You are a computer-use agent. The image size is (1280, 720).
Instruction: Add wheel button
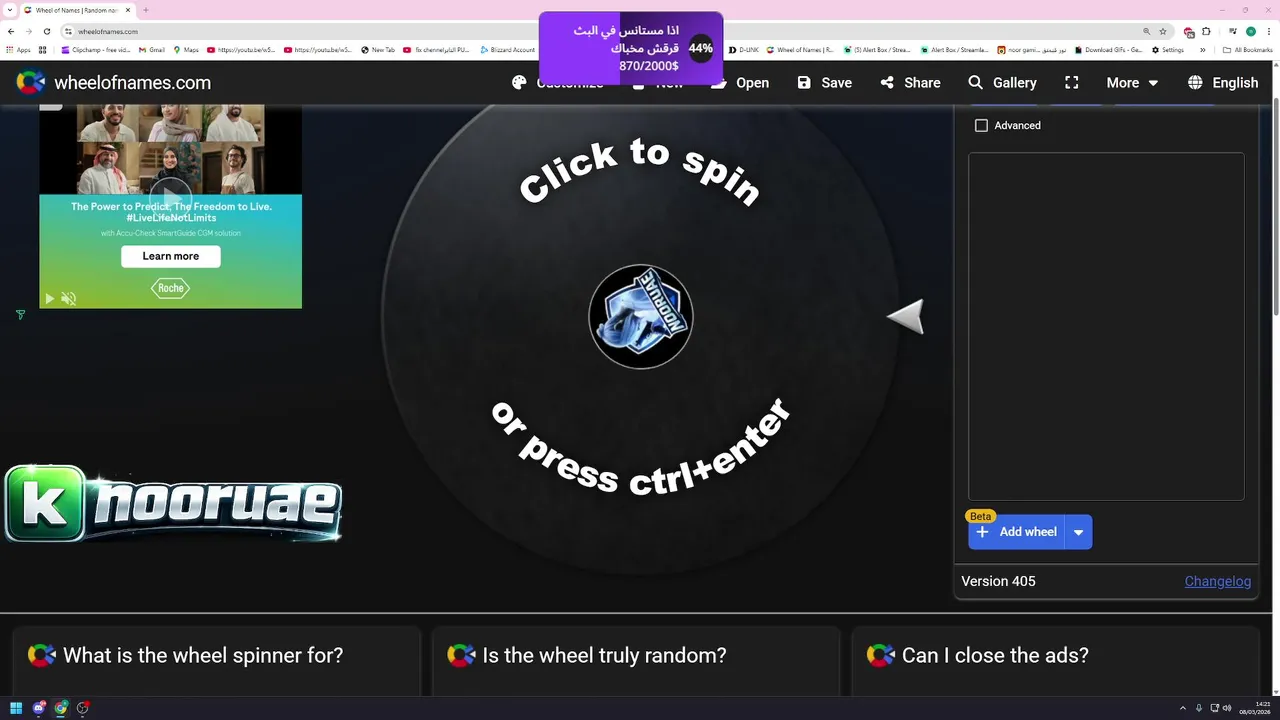pos(1017,532)
